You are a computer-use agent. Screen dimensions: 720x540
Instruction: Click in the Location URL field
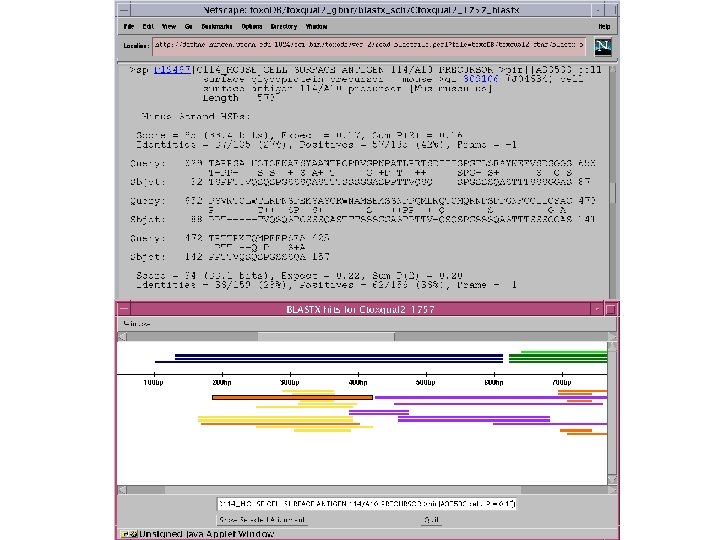click(x=369, y=45)
